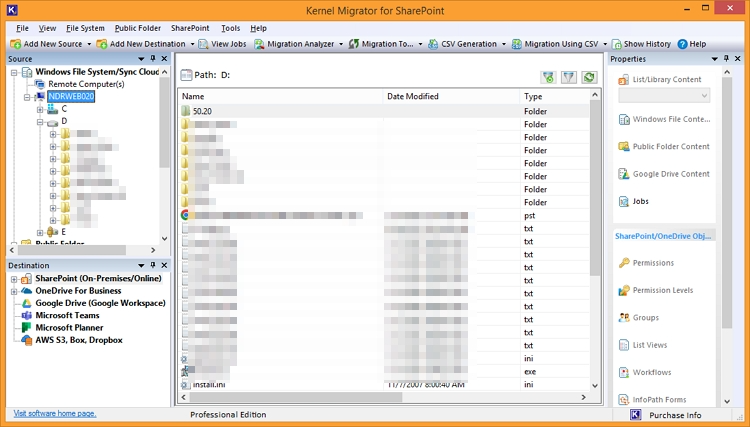
Task: Select Microsoft Planner destination
Action: (x=69, y=328)
